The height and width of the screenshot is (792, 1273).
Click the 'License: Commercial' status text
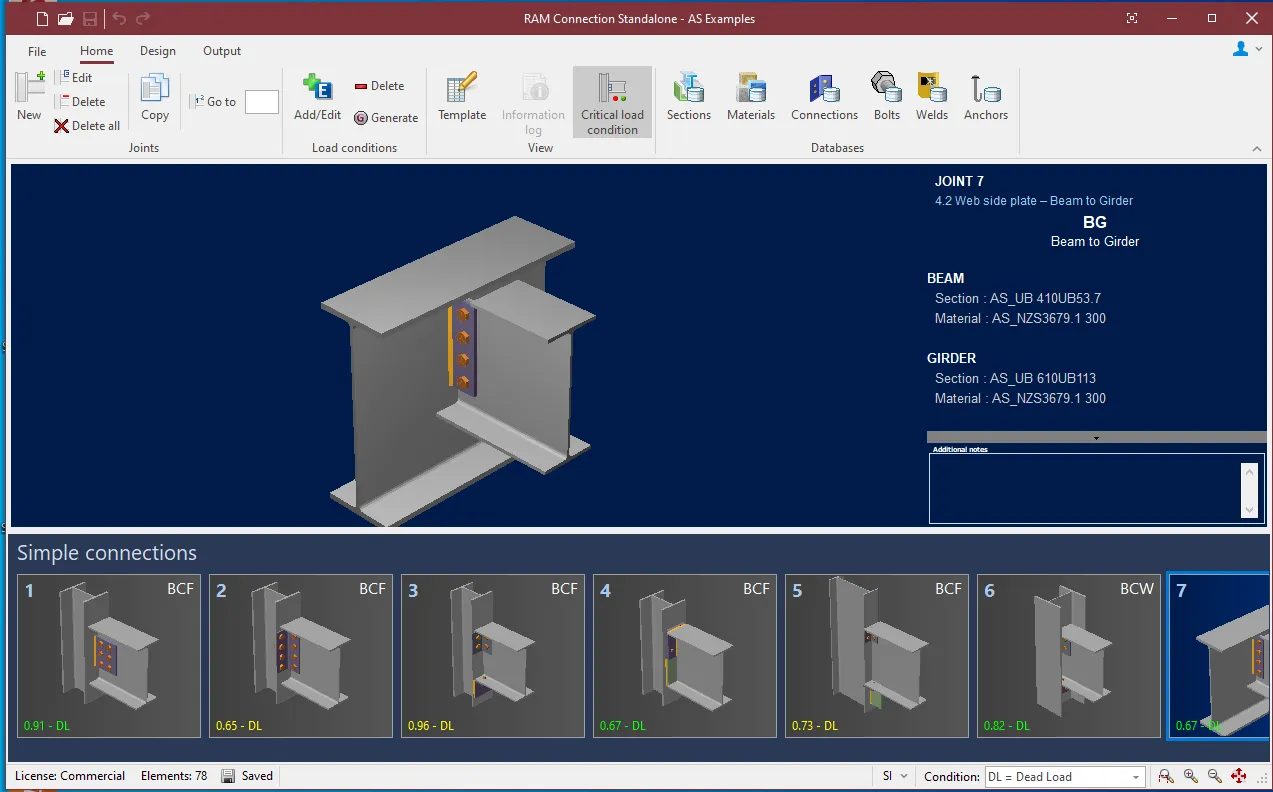click(70, 776)
